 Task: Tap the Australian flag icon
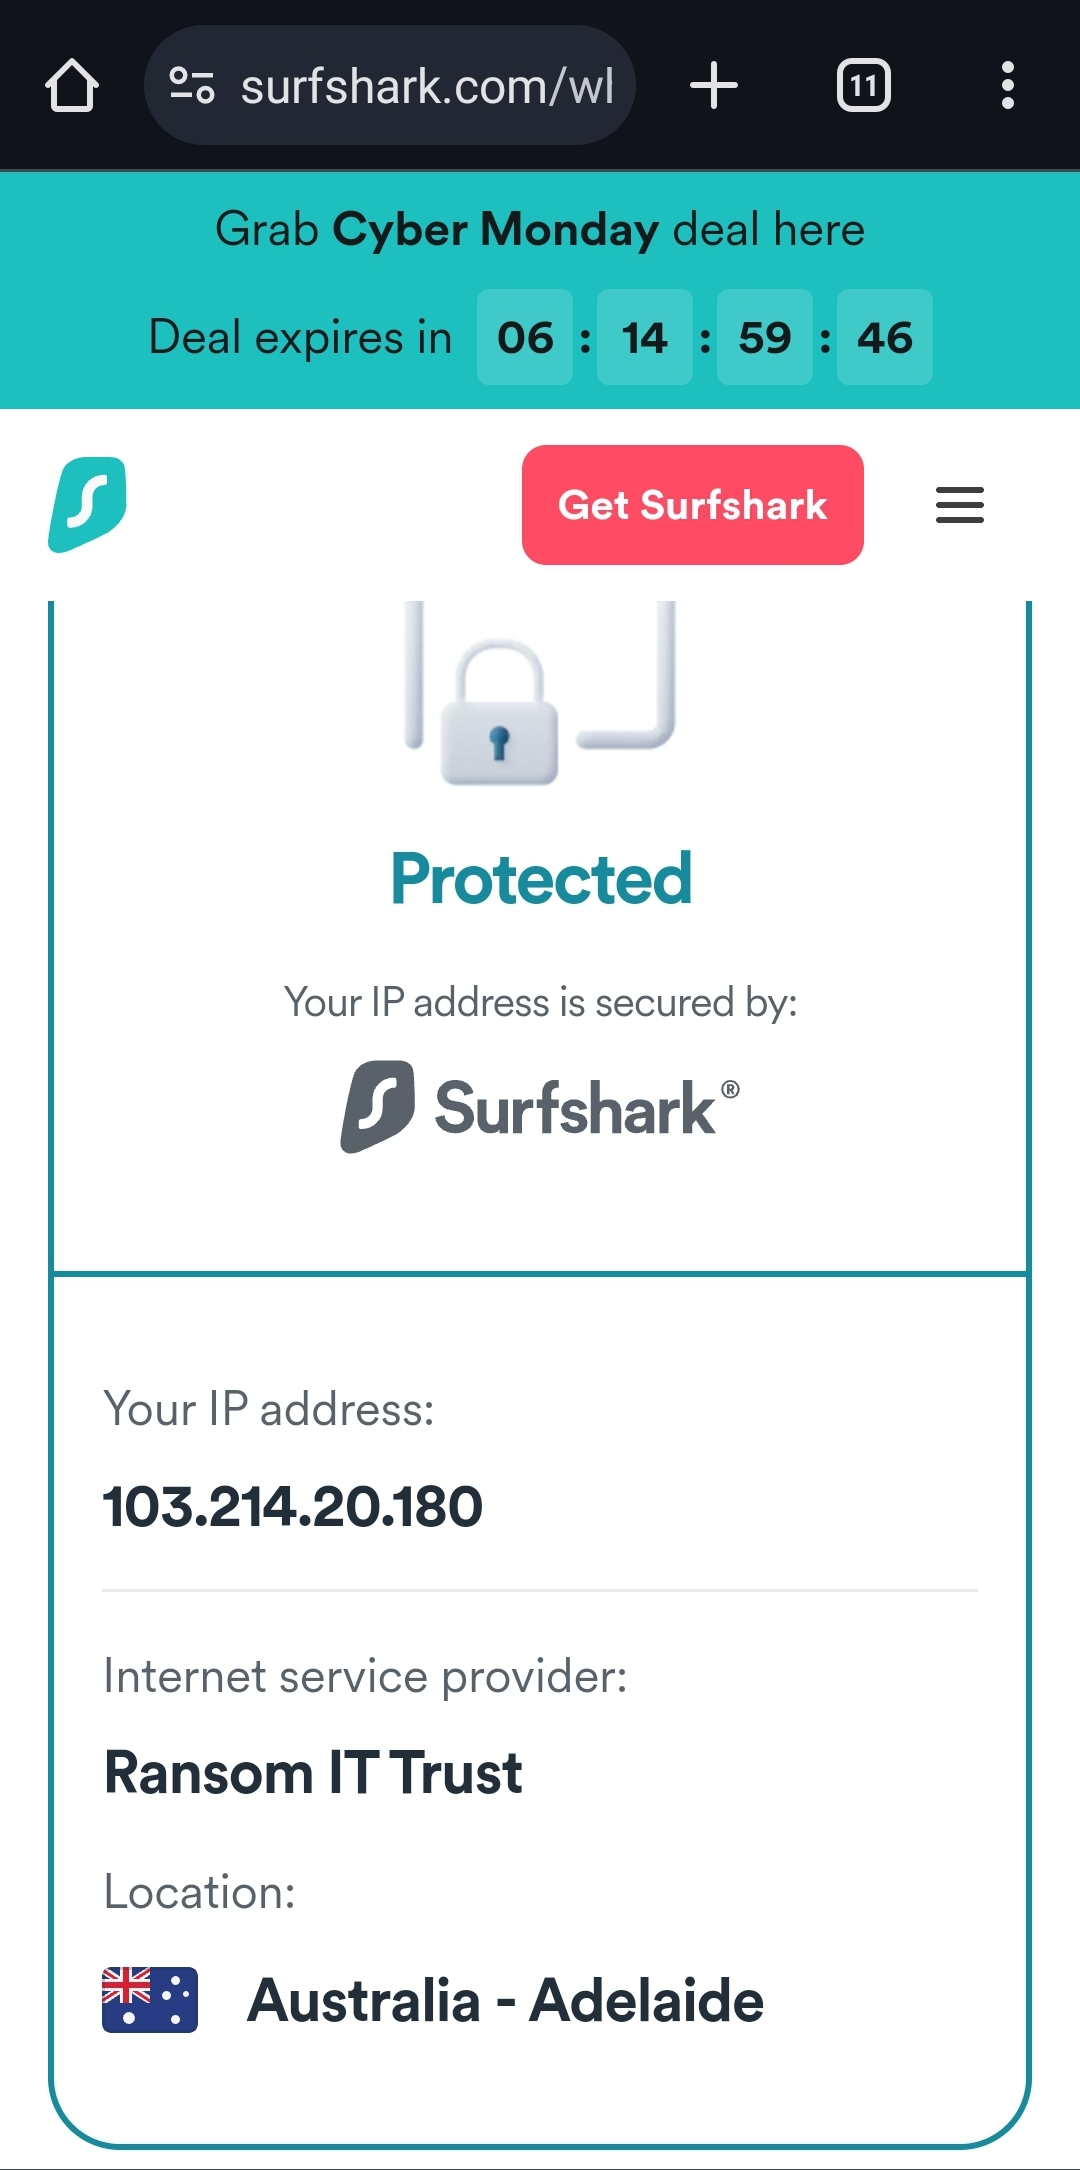point(150,2000)
